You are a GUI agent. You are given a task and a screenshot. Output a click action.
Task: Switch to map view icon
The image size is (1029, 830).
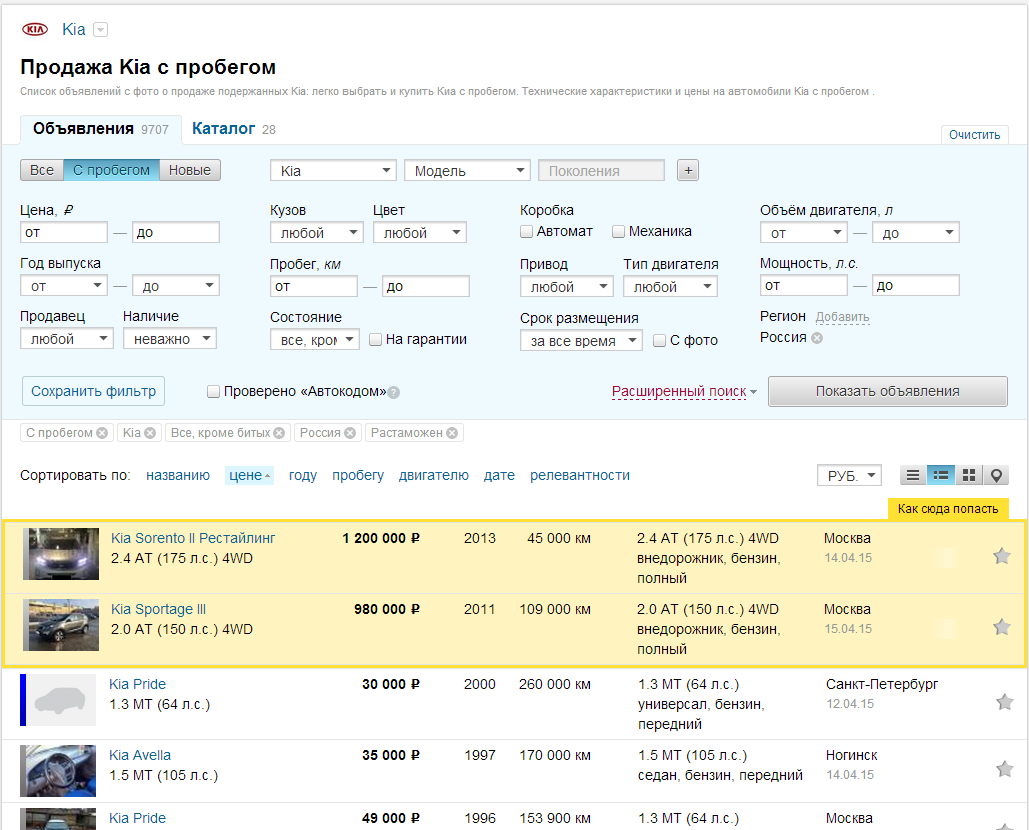click(996, 475)
